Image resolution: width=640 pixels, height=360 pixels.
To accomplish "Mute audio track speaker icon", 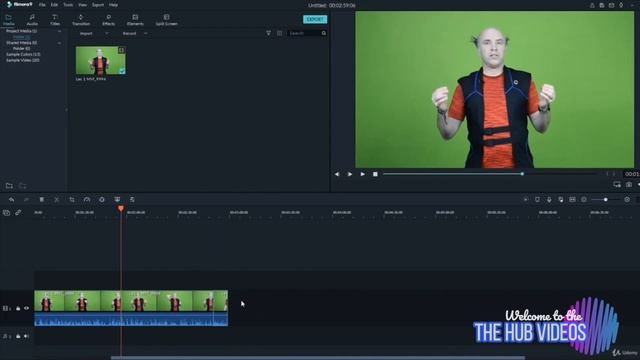I will click(x=27, y=336).
